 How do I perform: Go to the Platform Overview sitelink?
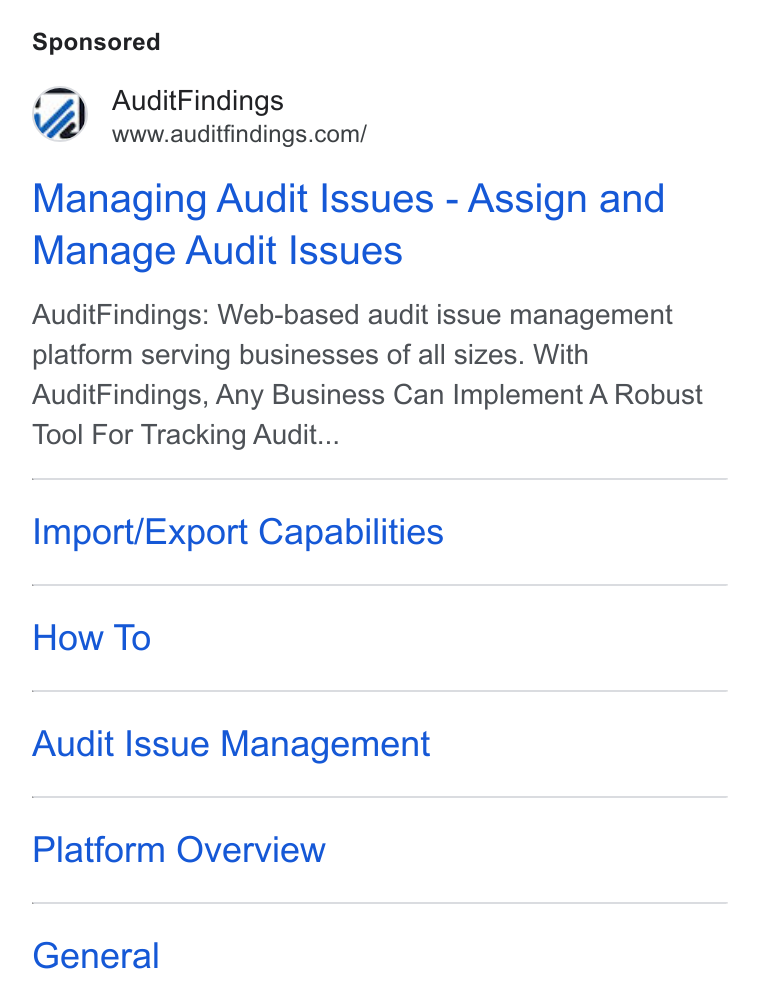179,850
